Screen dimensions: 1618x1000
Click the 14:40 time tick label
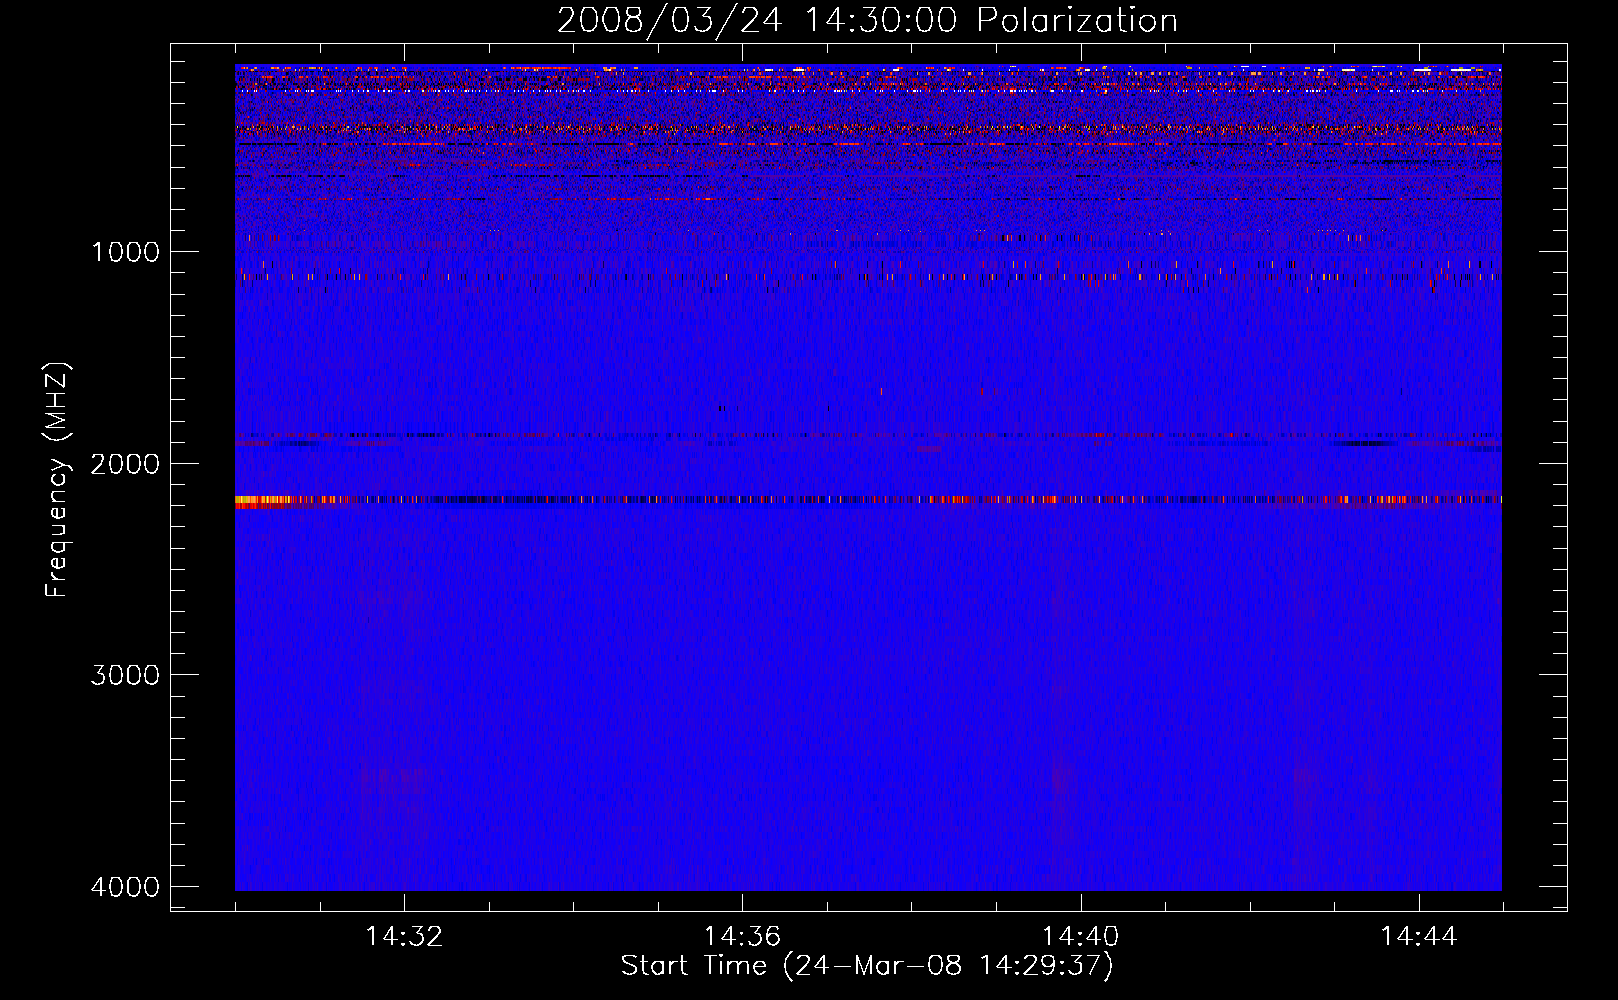1080,937
